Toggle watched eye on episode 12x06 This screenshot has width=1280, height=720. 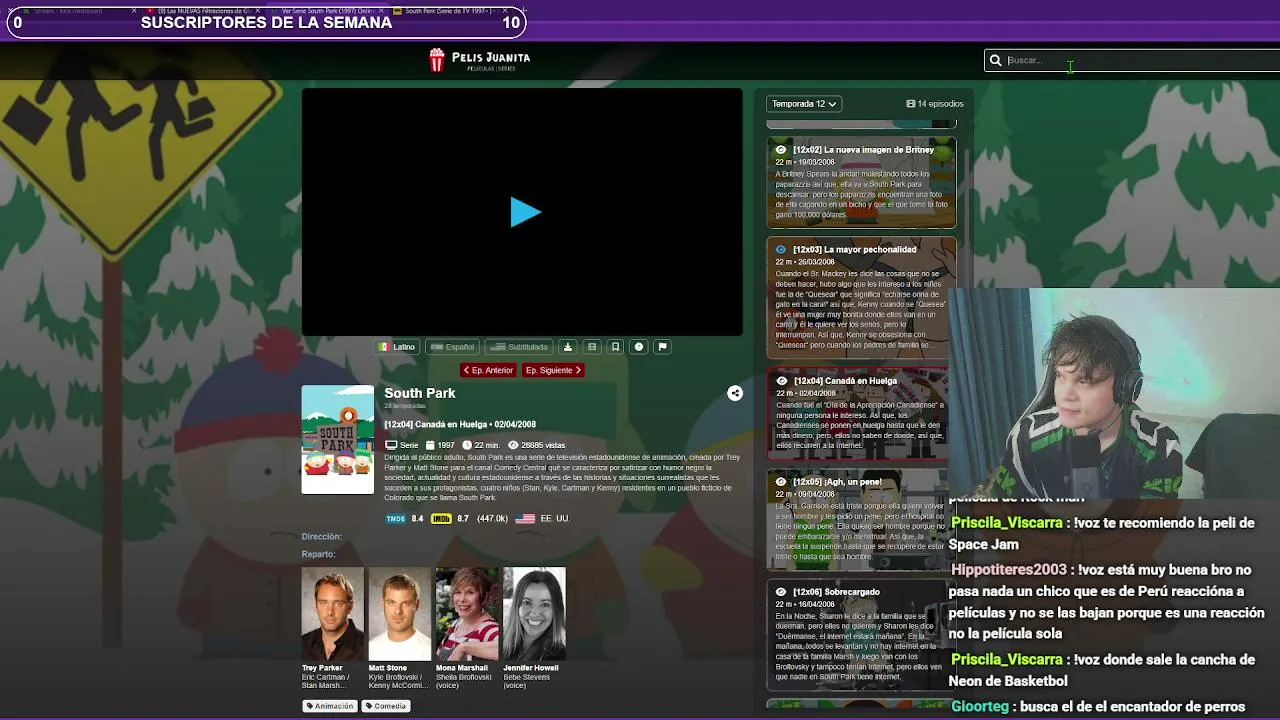tap(781, 592)
